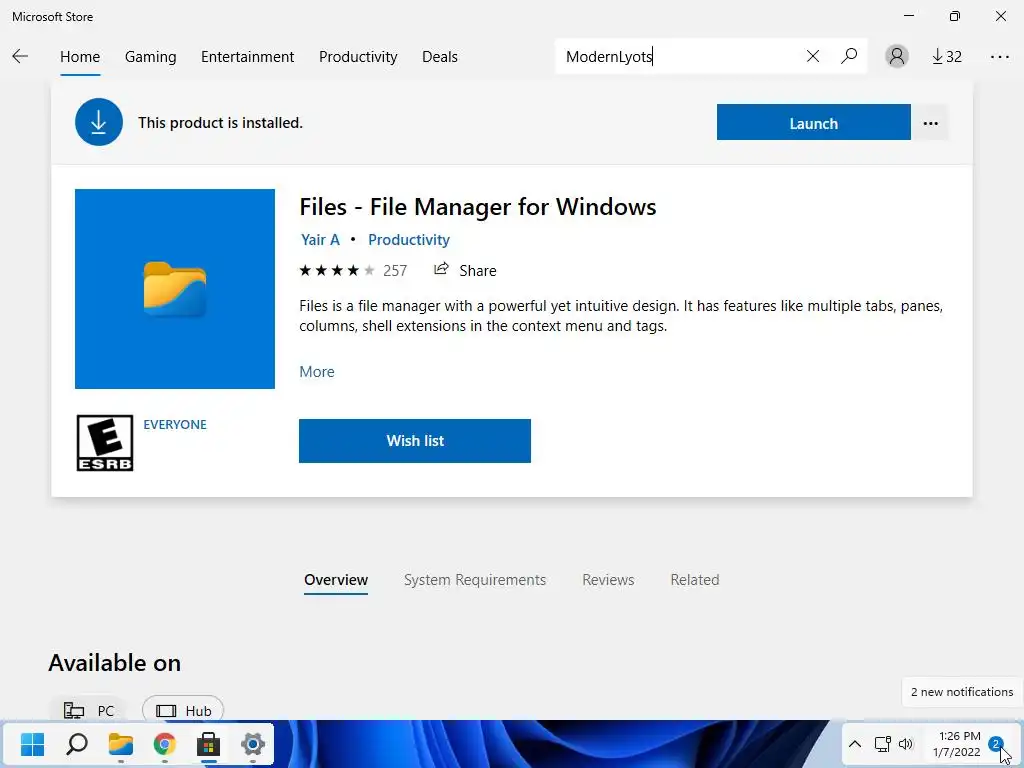This screenshot has height=768, width=1024.
Task: Show hidden tray icons chevron
Action: [854, 744]
